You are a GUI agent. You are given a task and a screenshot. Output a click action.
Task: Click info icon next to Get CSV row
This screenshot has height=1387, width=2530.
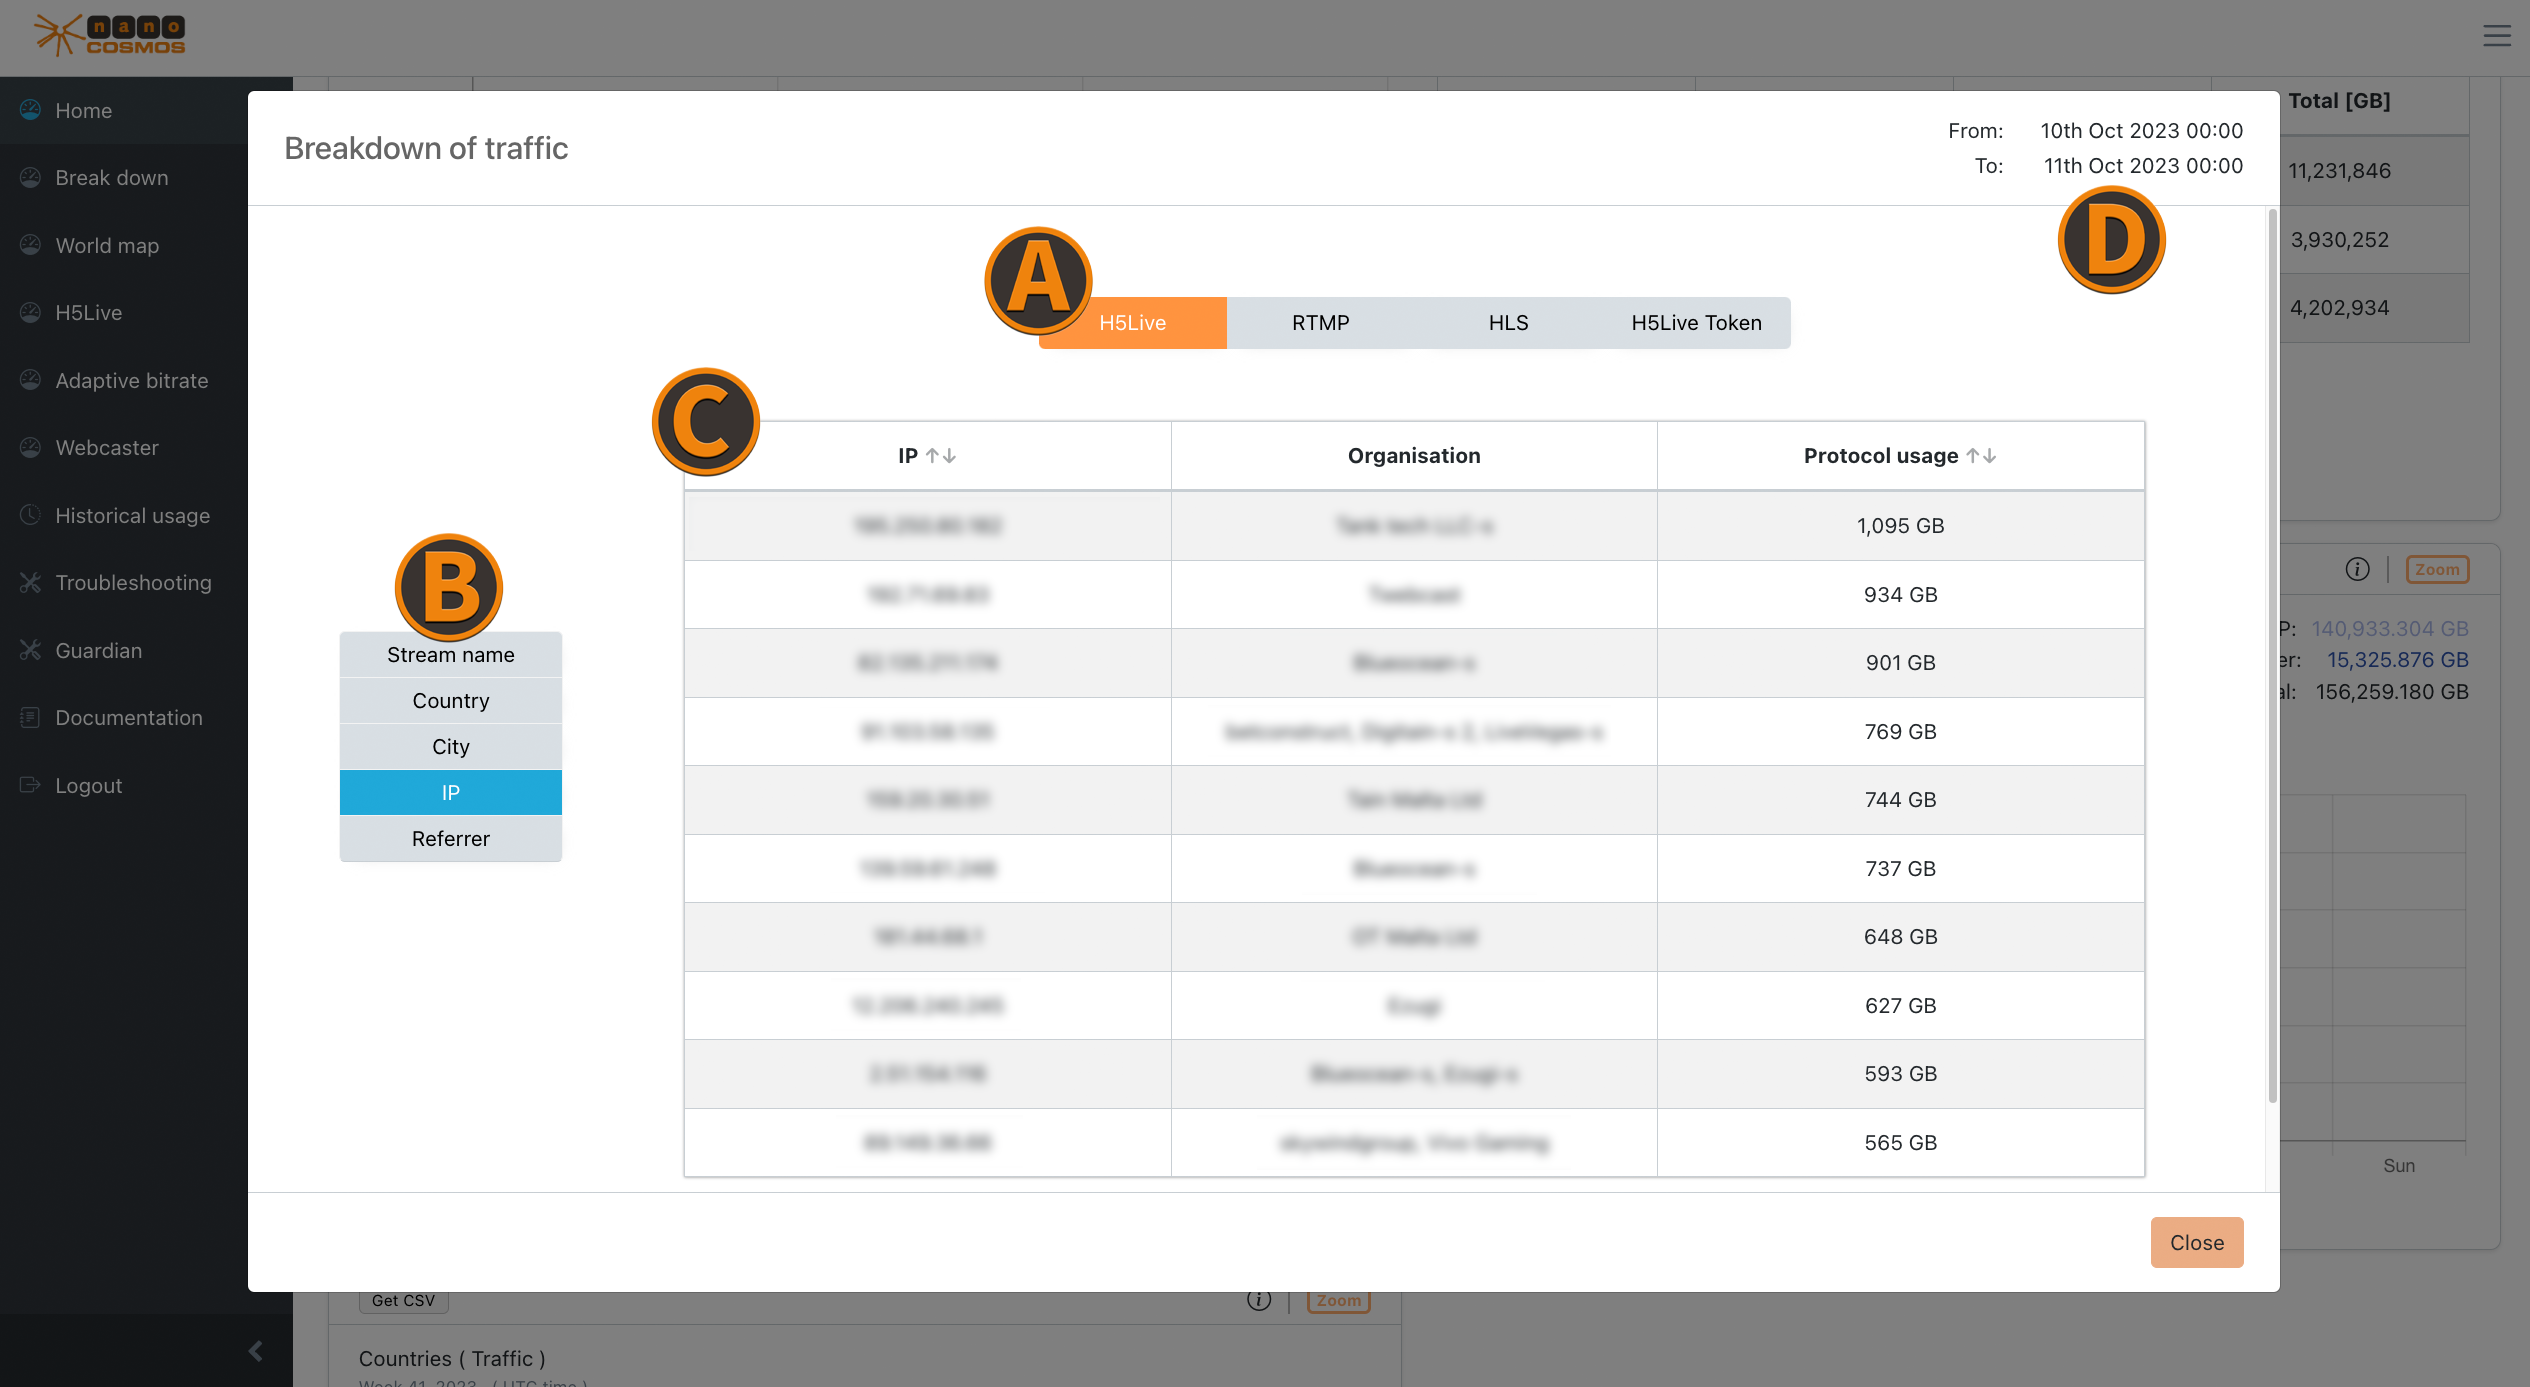tap(1259, 1300)
